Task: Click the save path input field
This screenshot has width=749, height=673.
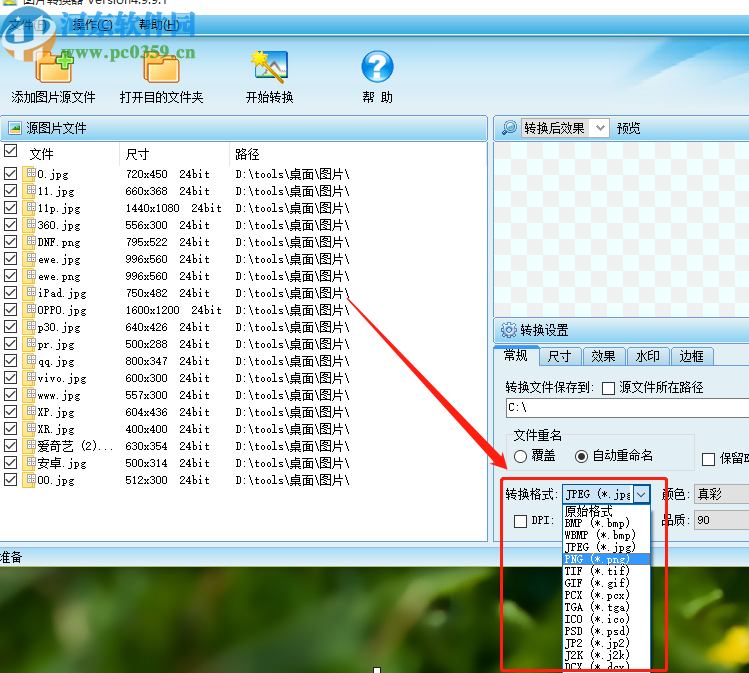Action: coord(627,408)
